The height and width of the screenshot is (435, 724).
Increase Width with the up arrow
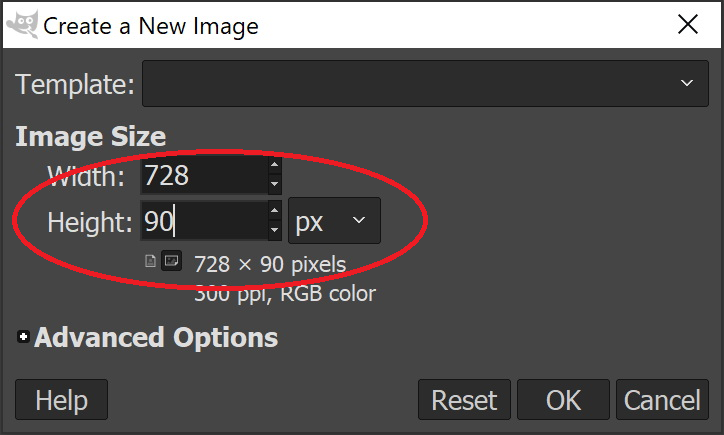275,166
